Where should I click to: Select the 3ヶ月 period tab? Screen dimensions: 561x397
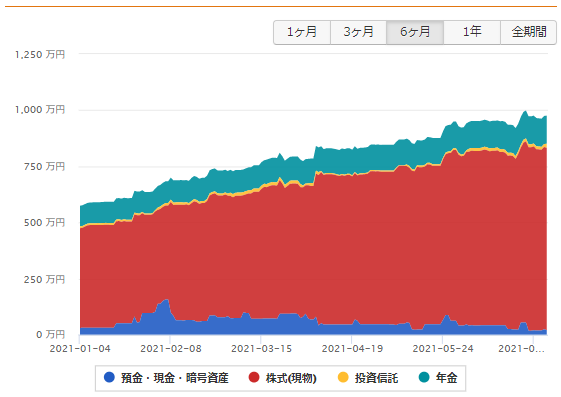click(x=358, y=32)
